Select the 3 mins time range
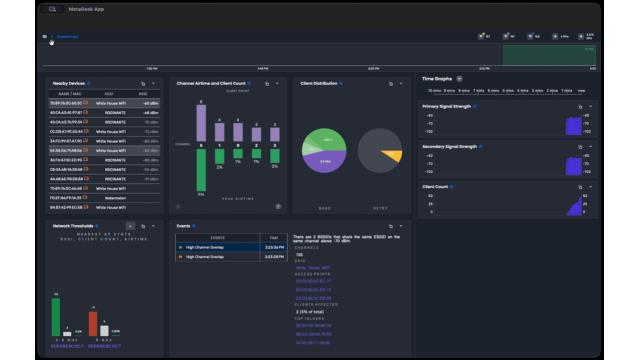Viewport: 640px width, 360px height. [538, 91]
